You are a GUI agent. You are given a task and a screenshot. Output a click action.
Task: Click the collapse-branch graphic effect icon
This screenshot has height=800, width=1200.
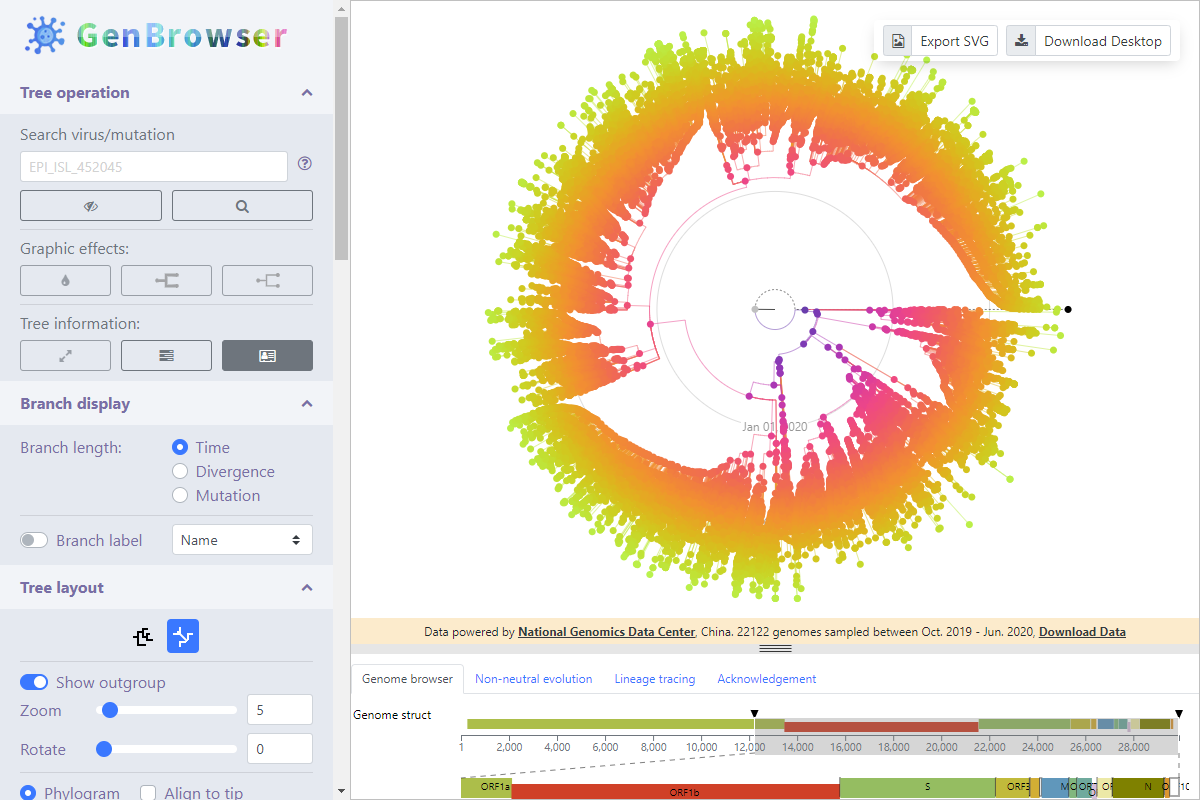point(166,280)
